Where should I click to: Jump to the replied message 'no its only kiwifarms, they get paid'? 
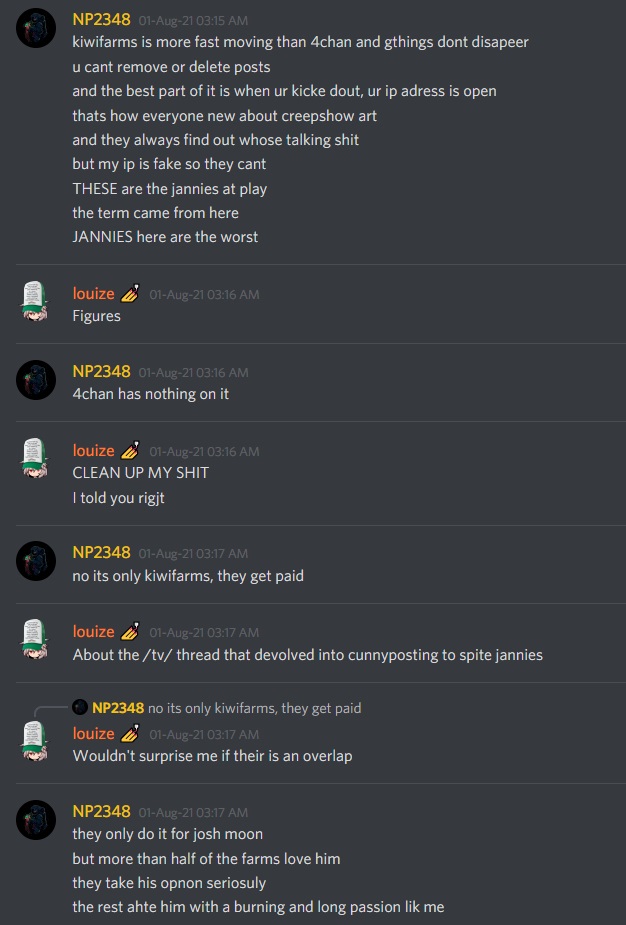coord(254,708)
